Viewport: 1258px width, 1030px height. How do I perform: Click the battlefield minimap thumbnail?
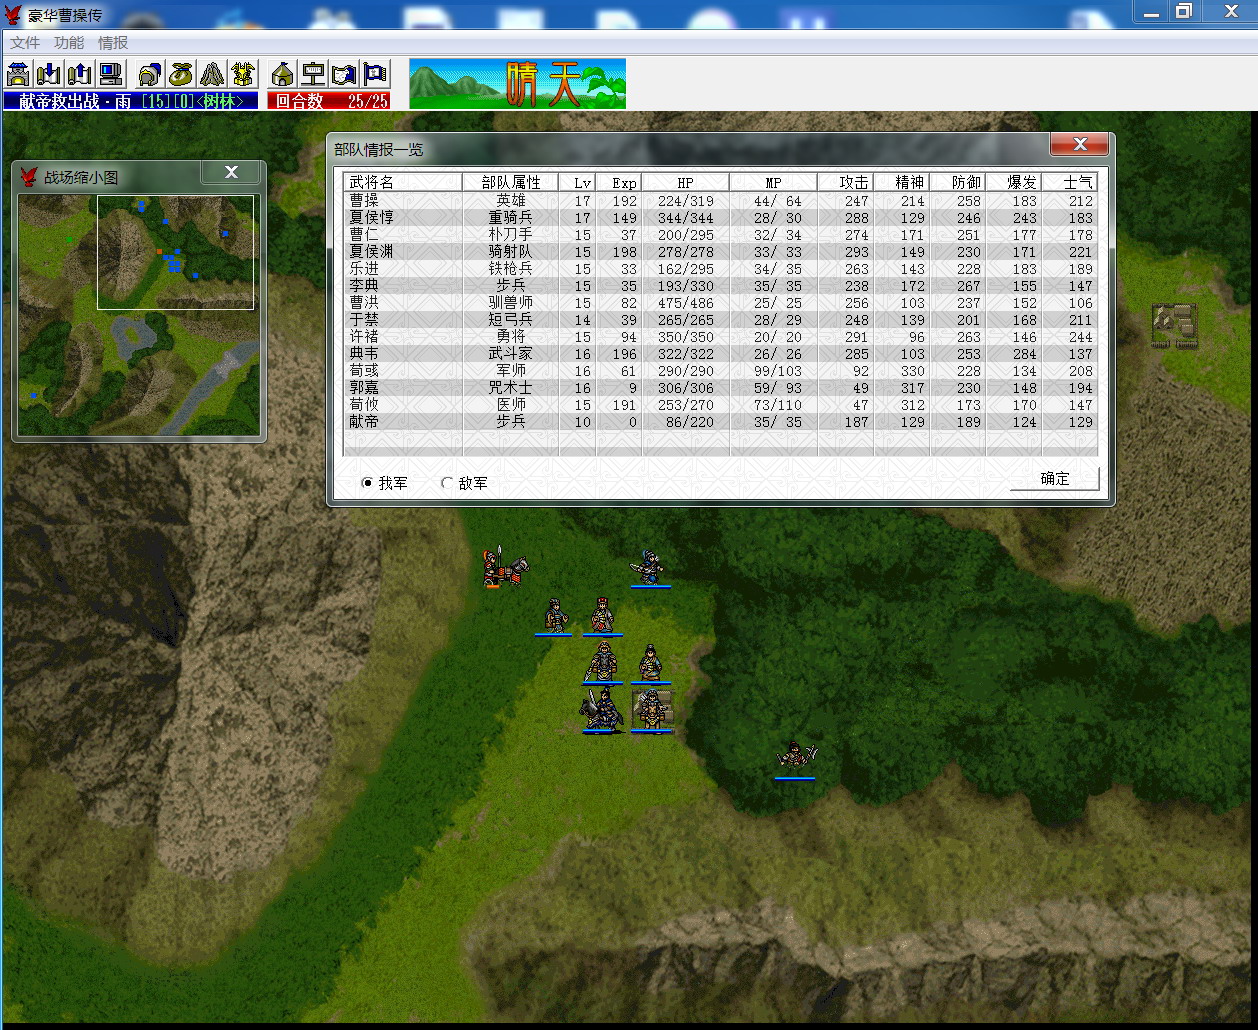tap(138, 314)
